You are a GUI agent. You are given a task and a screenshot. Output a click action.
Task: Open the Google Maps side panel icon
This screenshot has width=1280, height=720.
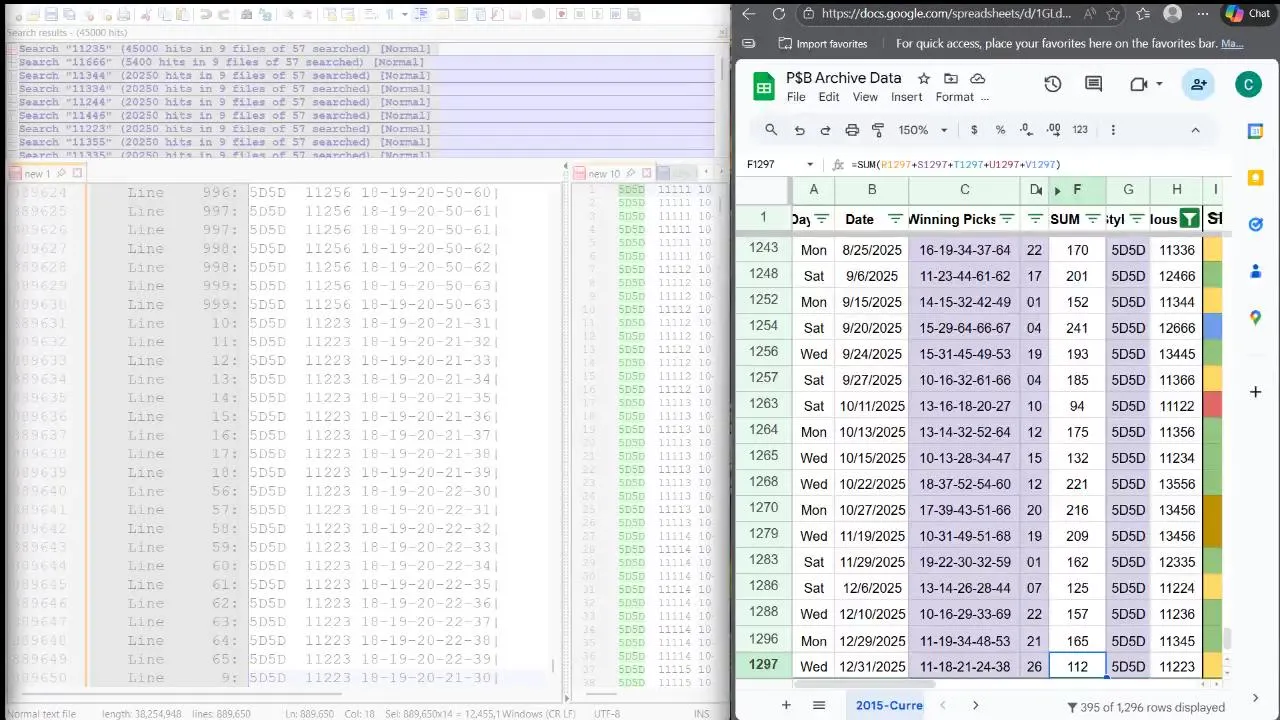1255,318
